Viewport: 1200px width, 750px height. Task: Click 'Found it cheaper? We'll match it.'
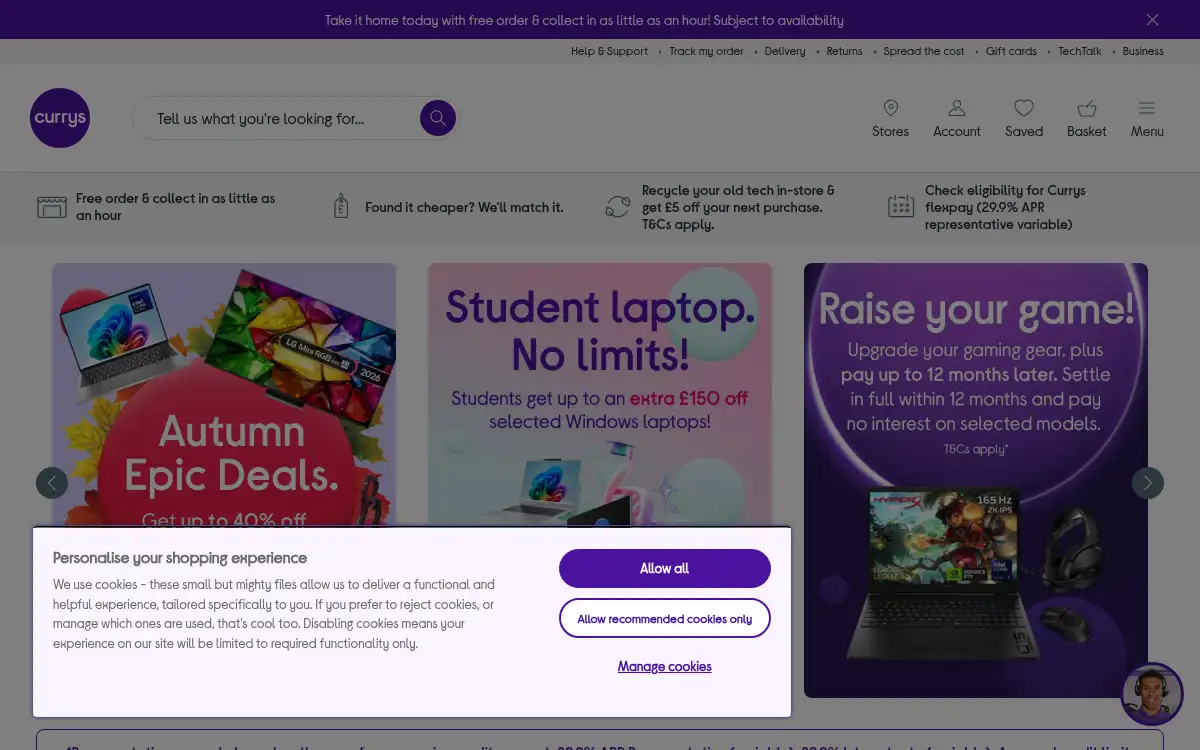464,207
